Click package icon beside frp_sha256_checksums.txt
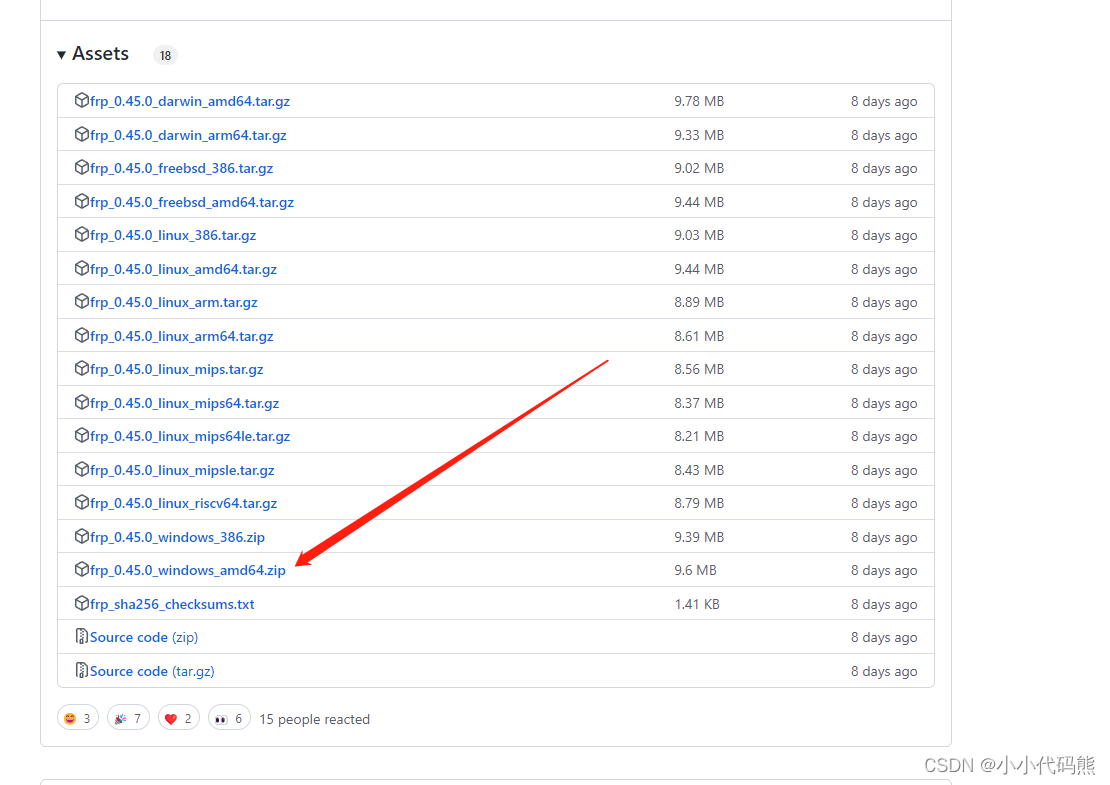The image size is (1110, 785). click(82, 603)
